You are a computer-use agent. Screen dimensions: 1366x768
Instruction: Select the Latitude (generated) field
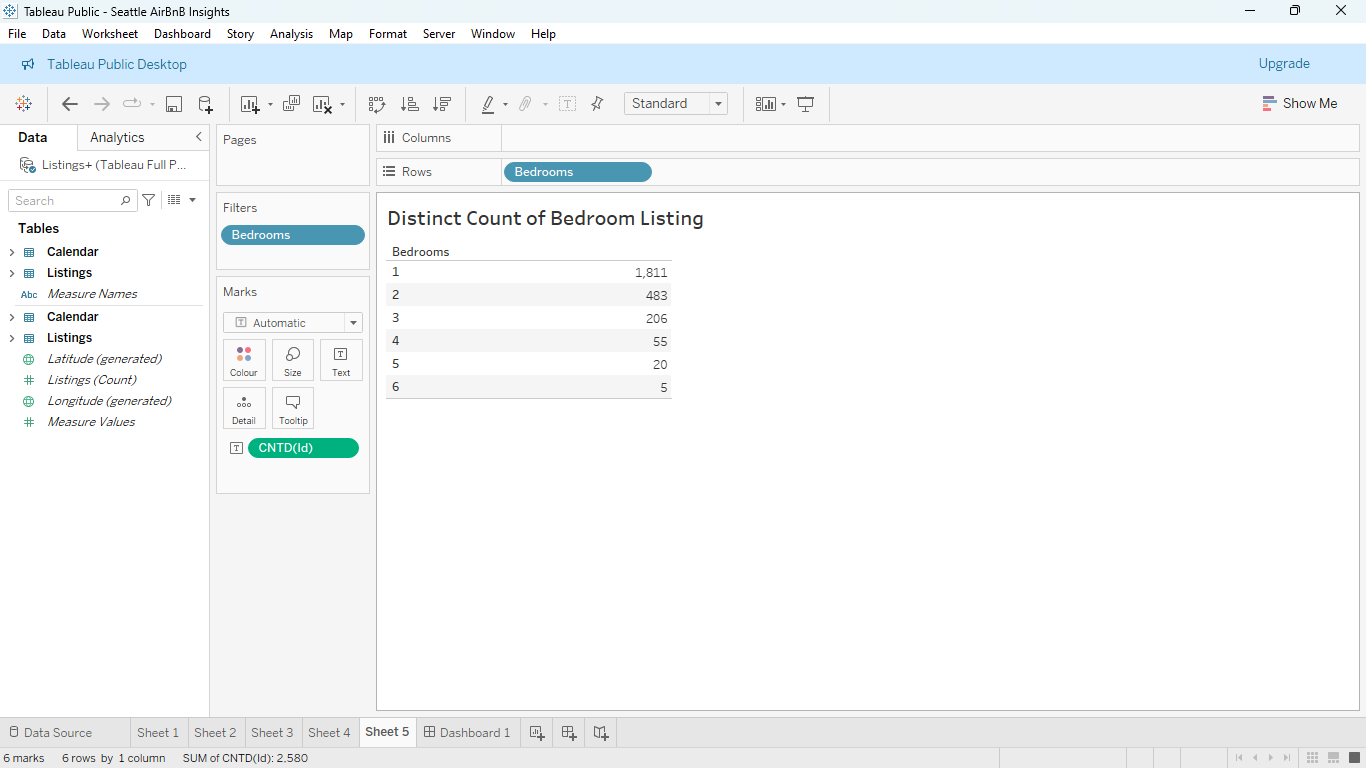tap(105, 359)
